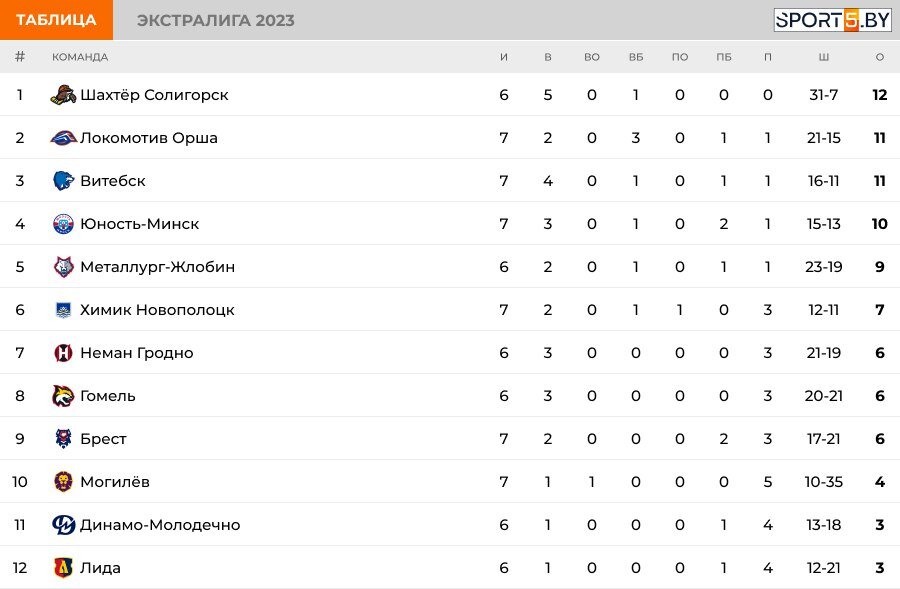Screen dimensions: 900x589
Task: Select the Динамо-Молодечно team name
Action: 160,525
